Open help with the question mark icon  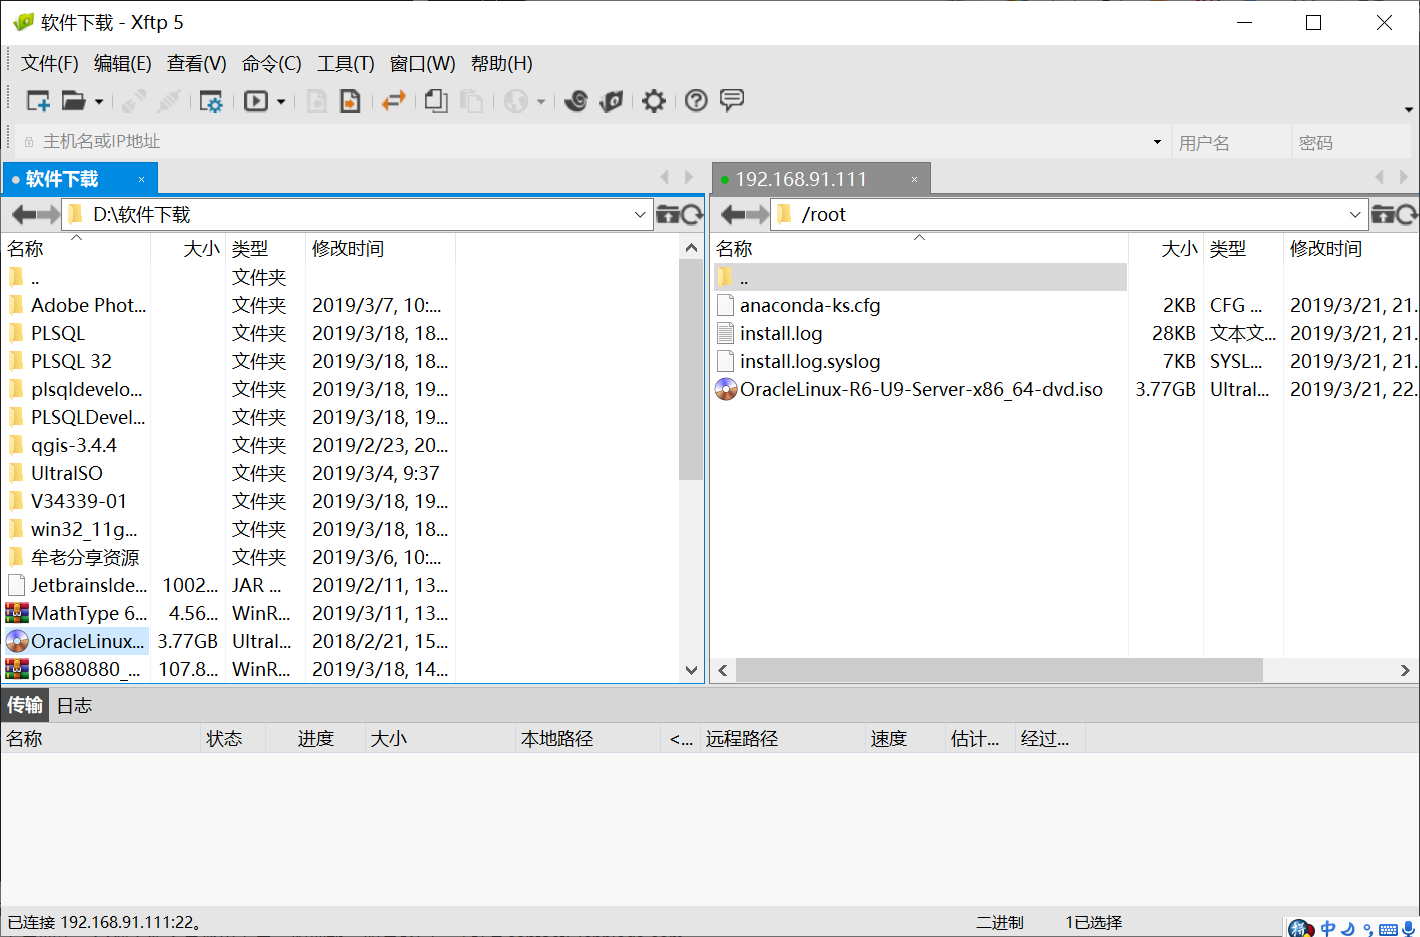click(696, 101)
